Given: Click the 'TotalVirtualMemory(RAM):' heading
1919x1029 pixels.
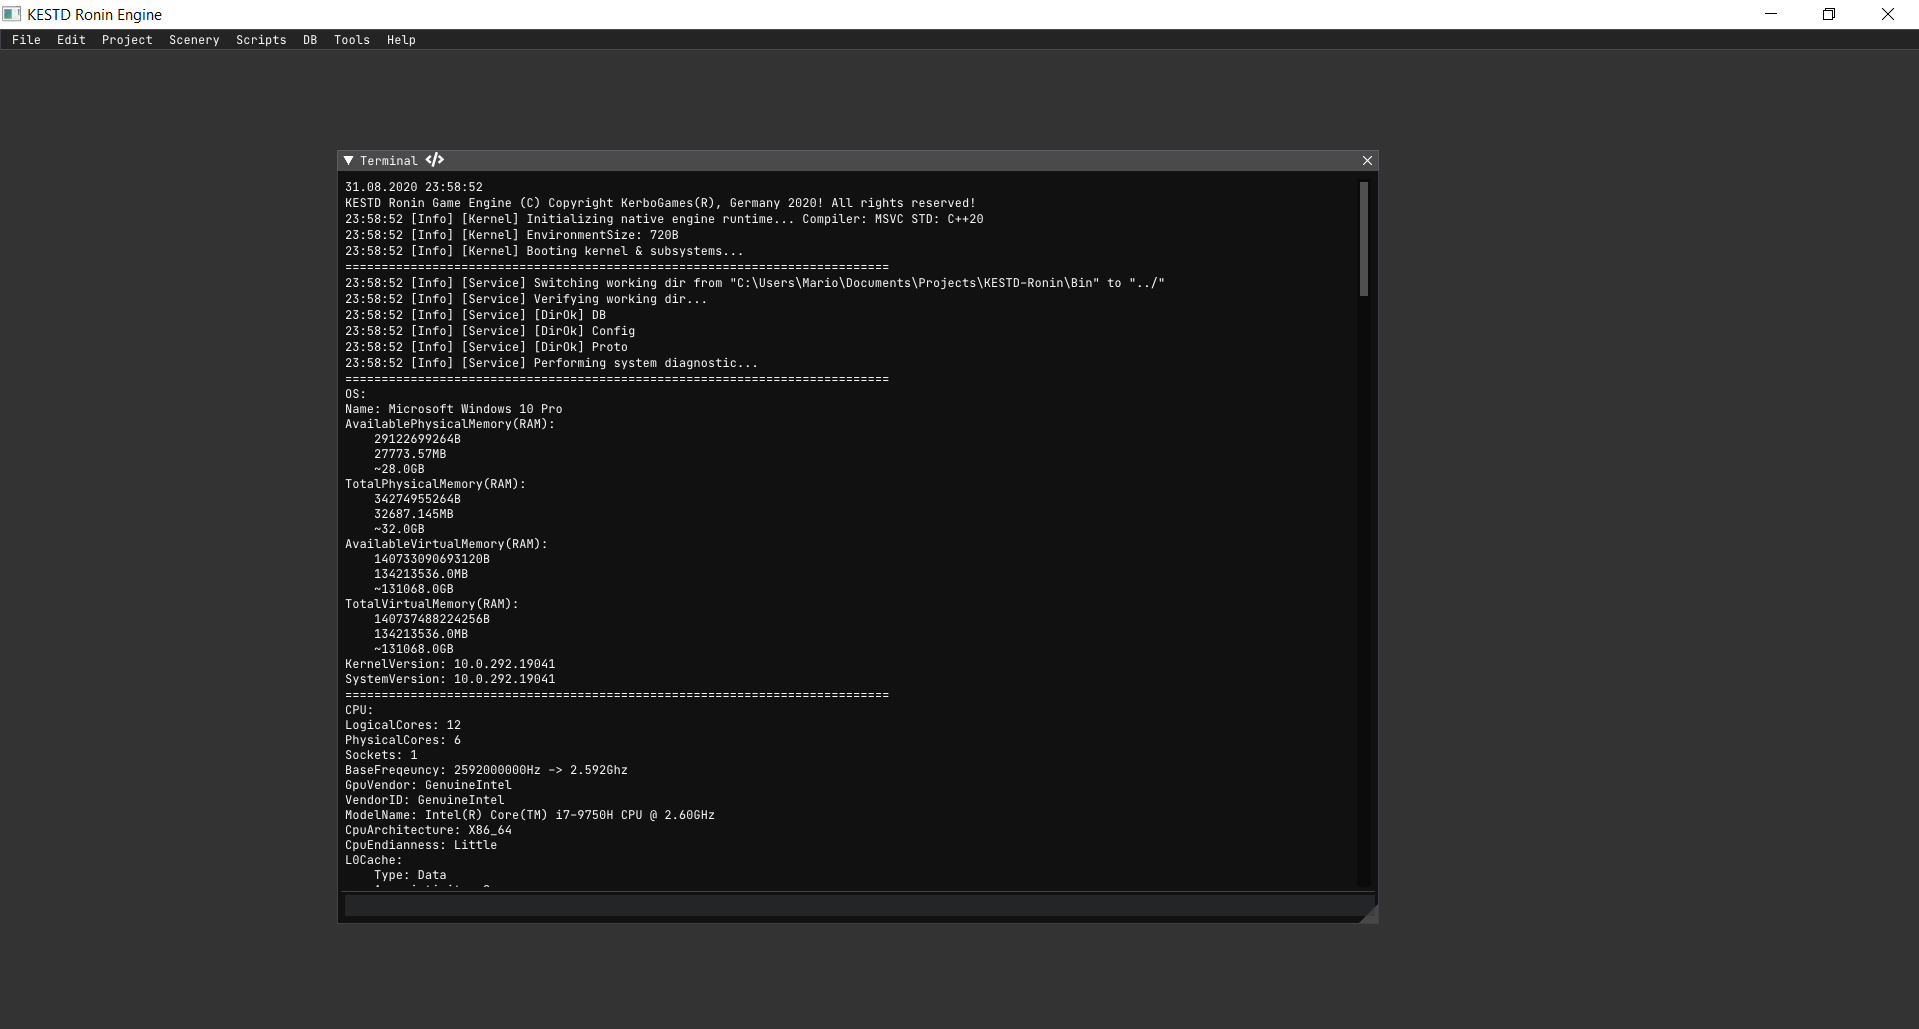Looking at the screenshot, I should click(x=432, y=604).
